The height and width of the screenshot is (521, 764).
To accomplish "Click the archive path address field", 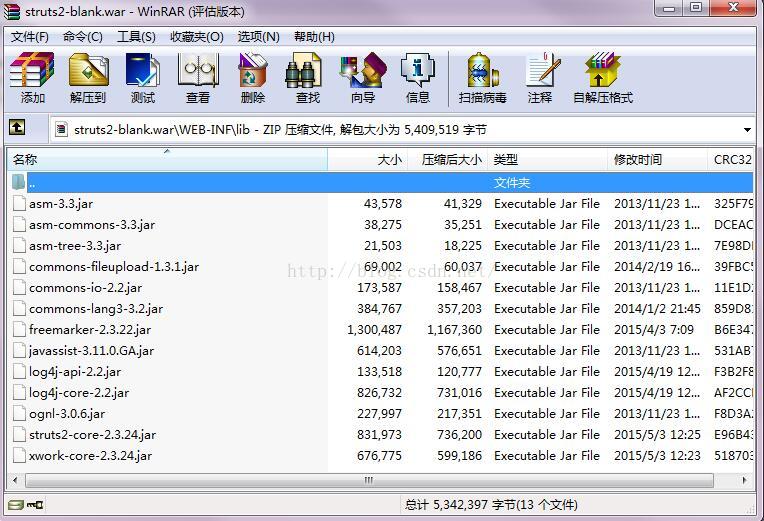I will pos(402,130).
